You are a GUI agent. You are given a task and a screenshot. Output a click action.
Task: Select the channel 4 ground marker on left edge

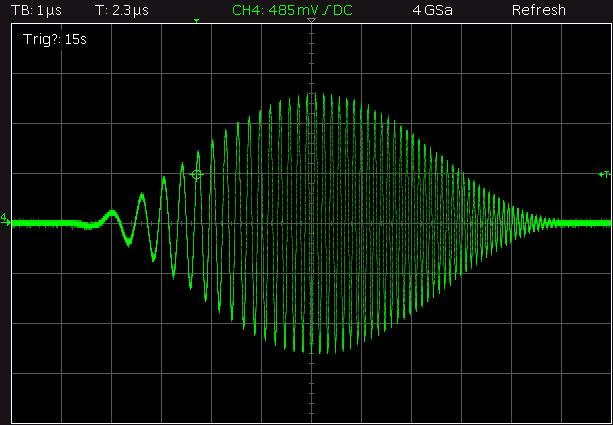point(5,218)
